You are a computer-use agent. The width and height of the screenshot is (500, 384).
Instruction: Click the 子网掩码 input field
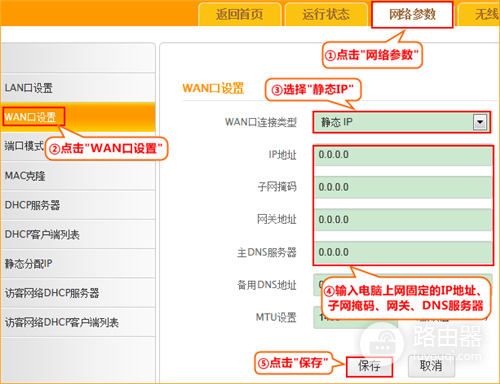coord(403,187)
